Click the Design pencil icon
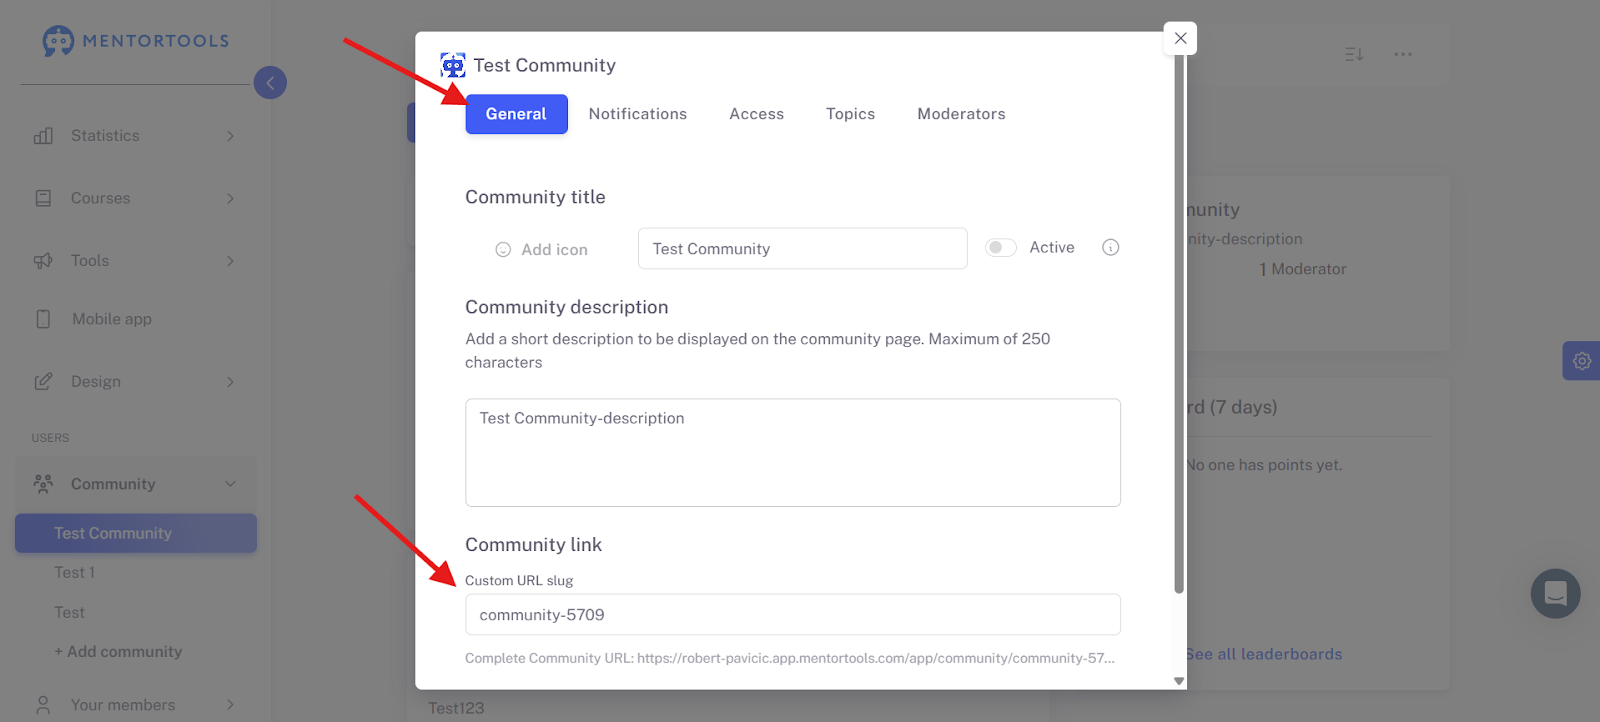This screenshot has width=1600, height=722. click(x=43, y=382)
